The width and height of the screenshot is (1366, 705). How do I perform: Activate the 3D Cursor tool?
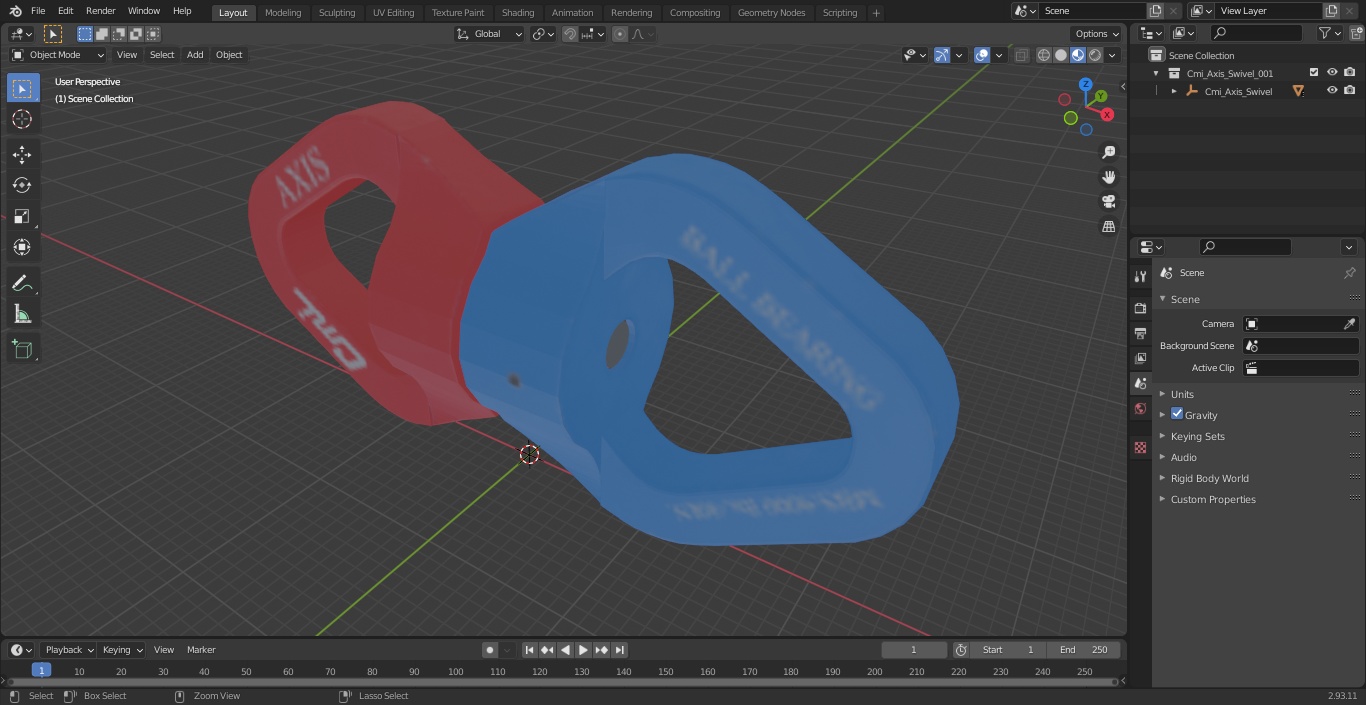coord(22,119)
